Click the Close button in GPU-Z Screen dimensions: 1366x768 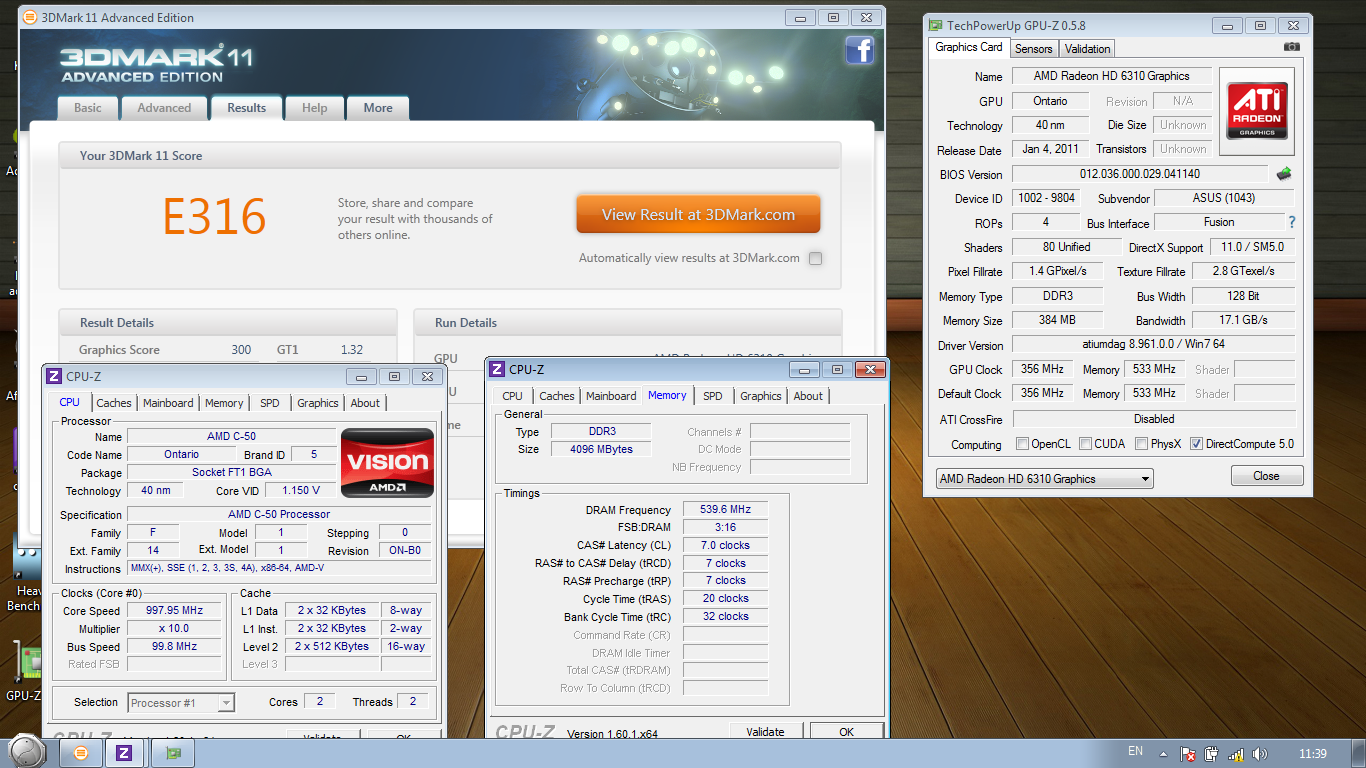click(x=1266, y=476)
